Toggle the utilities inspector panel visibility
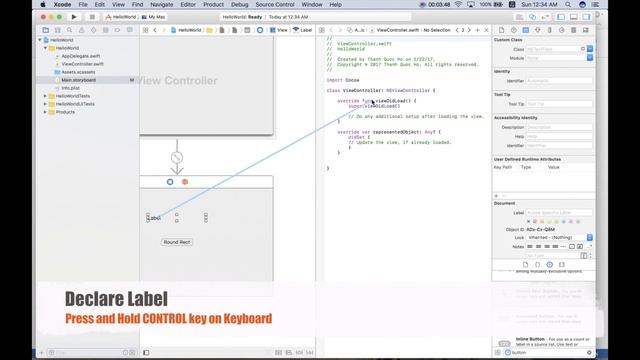 pyautogui.click(x=587, y=17)
